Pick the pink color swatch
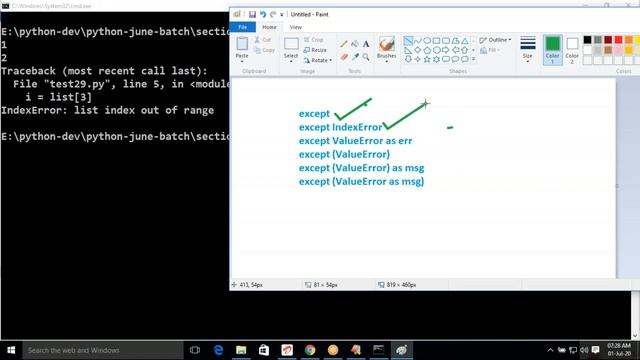The width and height of the screenshot is (640, 360). [619, 50]
